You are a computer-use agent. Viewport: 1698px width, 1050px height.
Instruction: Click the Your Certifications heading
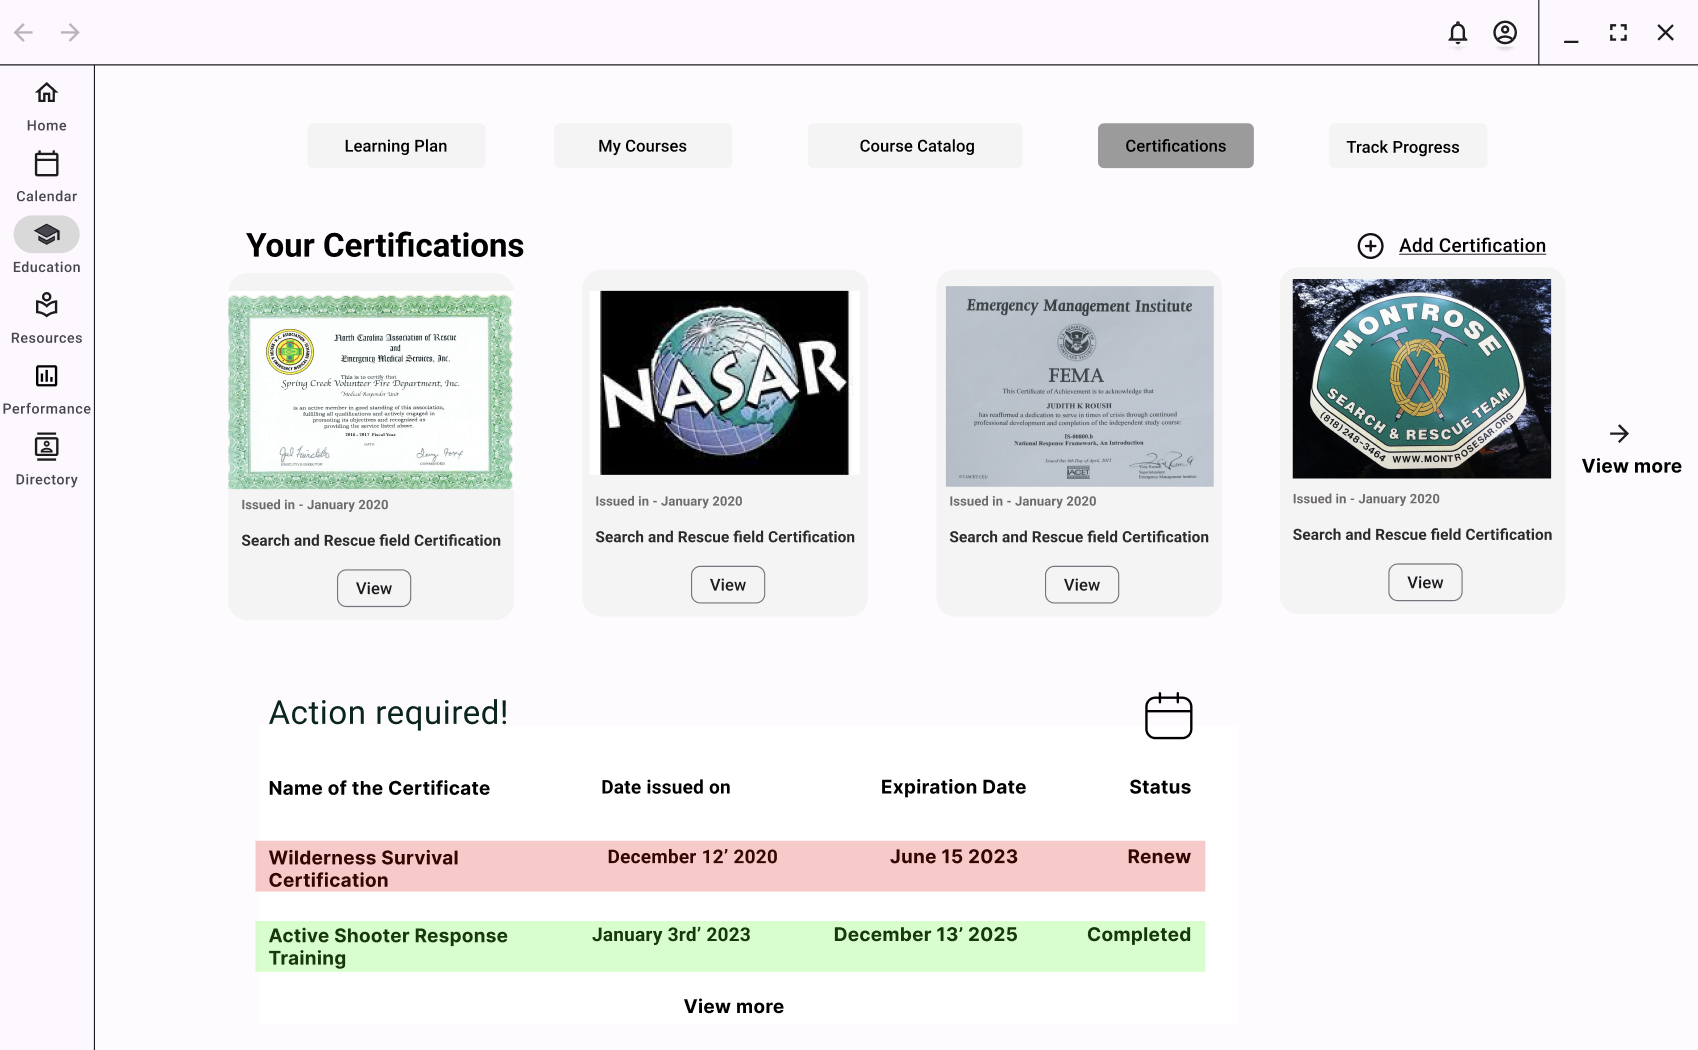point(385,246)
